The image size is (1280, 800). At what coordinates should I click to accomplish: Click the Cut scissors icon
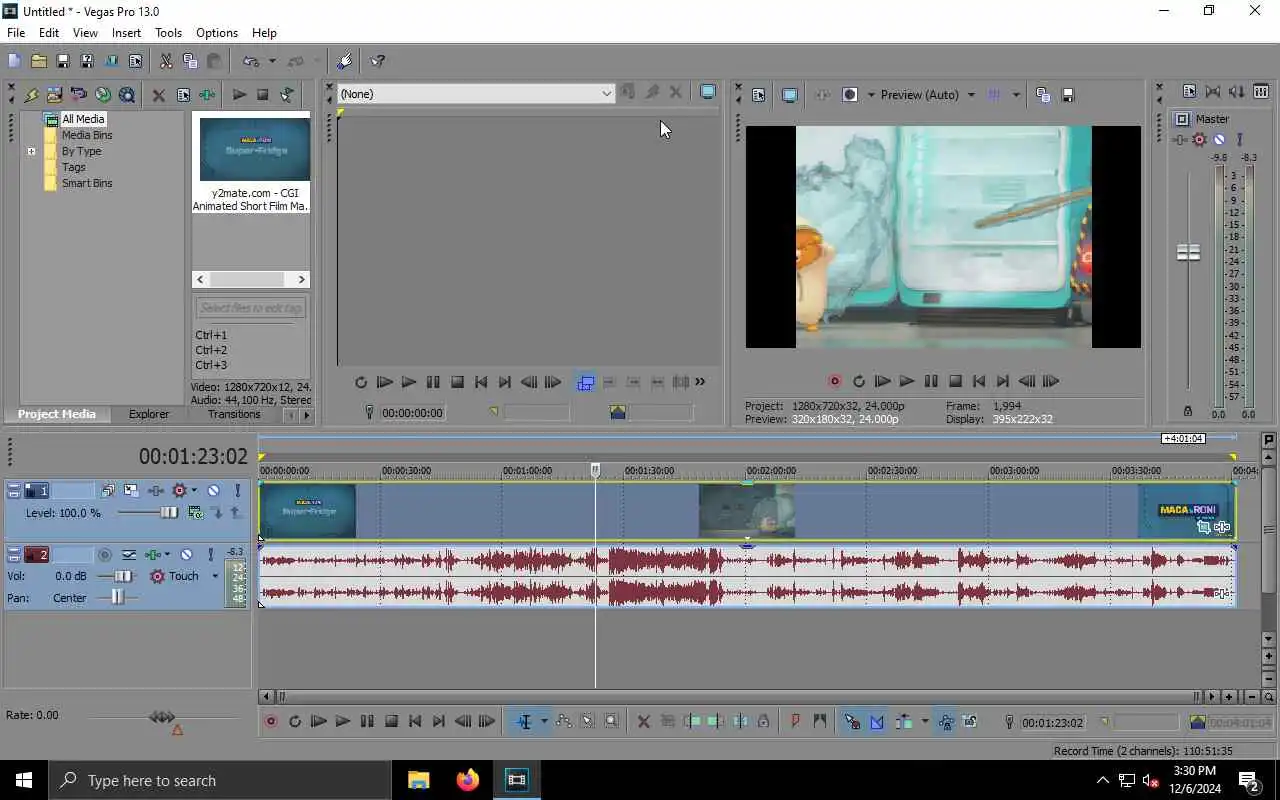[x=166, y=61]
